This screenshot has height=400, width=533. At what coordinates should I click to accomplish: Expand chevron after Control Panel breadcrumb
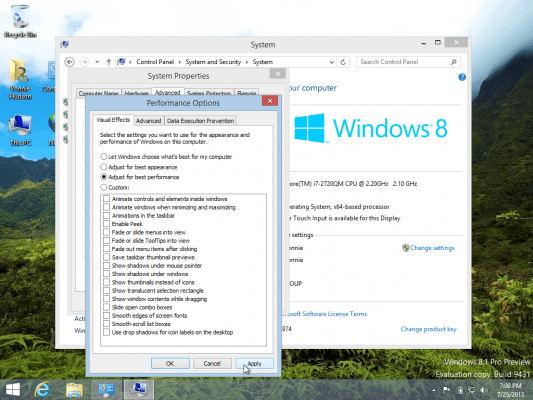[180, 62]
